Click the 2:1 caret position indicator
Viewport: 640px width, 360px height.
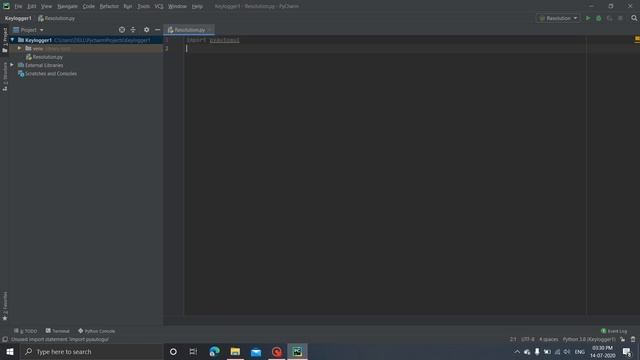[513, 339]
